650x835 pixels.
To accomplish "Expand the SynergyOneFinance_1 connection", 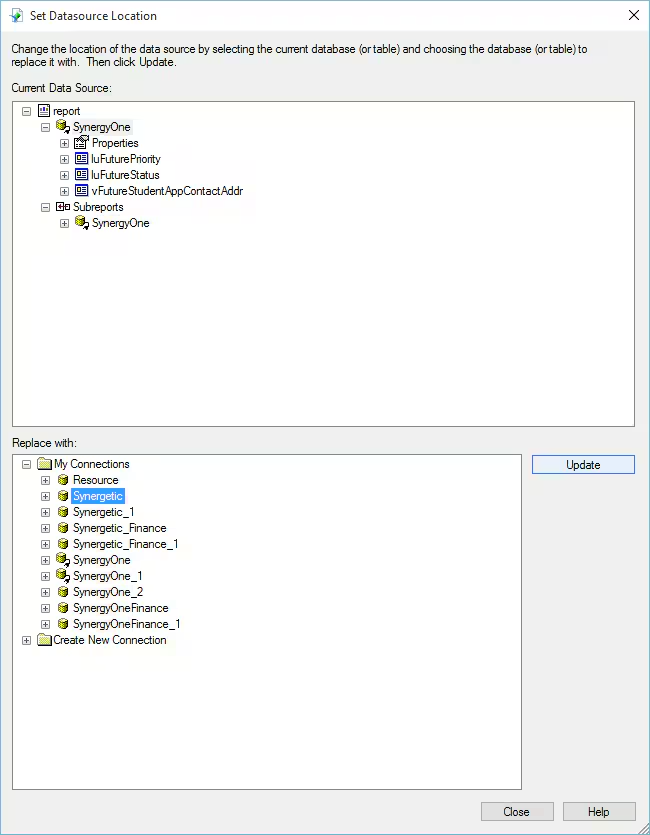I will [x=45, y=624].
